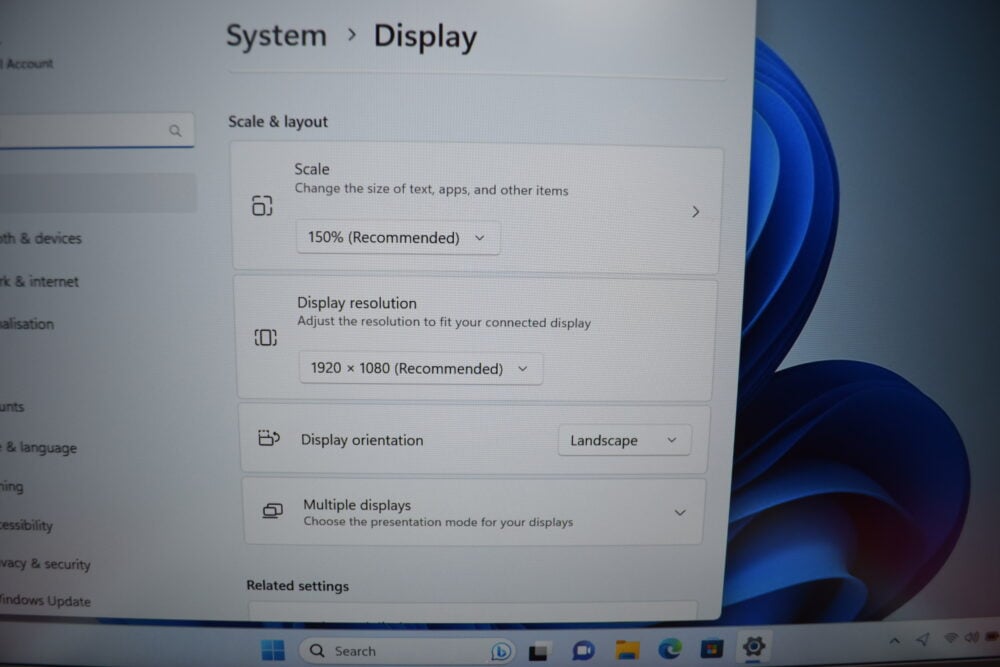This screenshot has width=1000, height=667.
Task: Open the Landscape orientation dropdown
Action: [x=624, y=441]
